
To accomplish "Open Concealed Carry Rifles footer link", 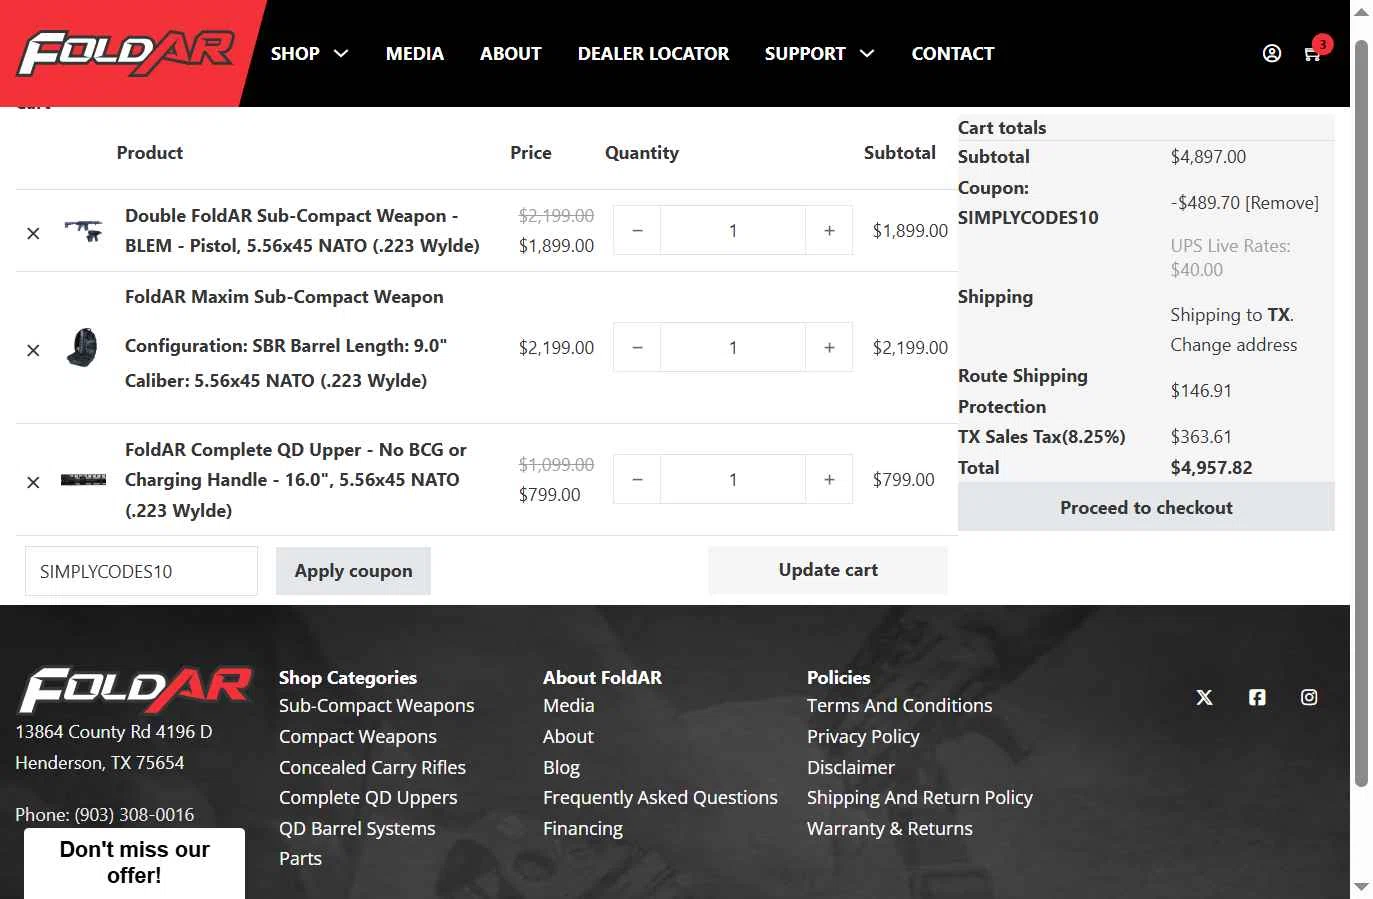I will click(372, 767).
